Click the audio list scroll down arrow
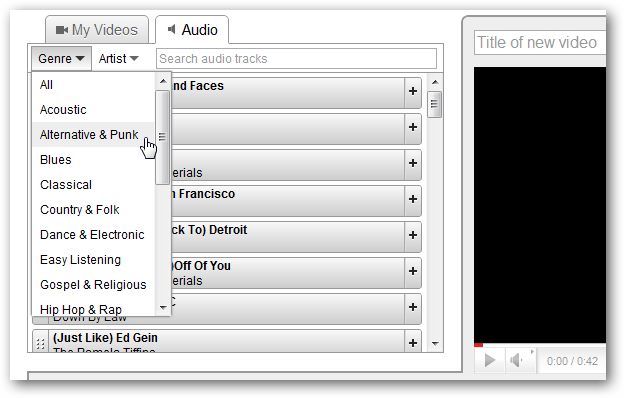 click(435, 343)
